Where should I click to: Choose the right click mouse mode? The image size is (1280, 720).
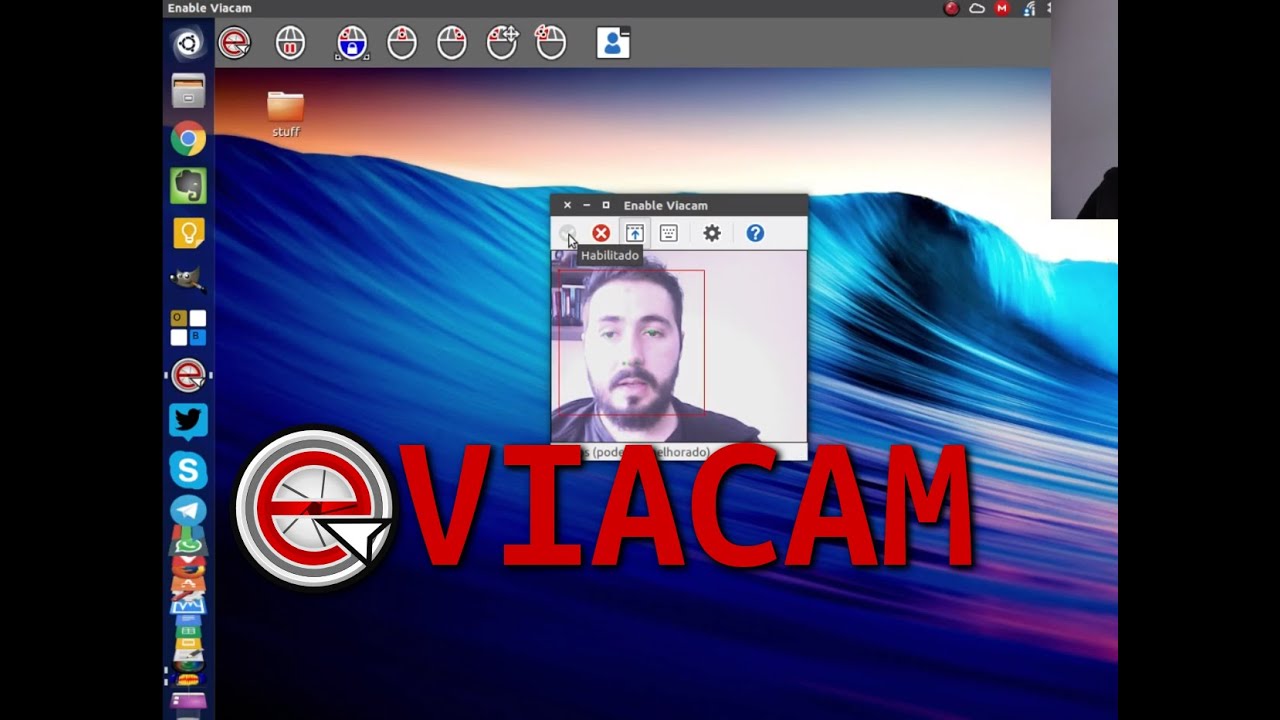(452, 43)
